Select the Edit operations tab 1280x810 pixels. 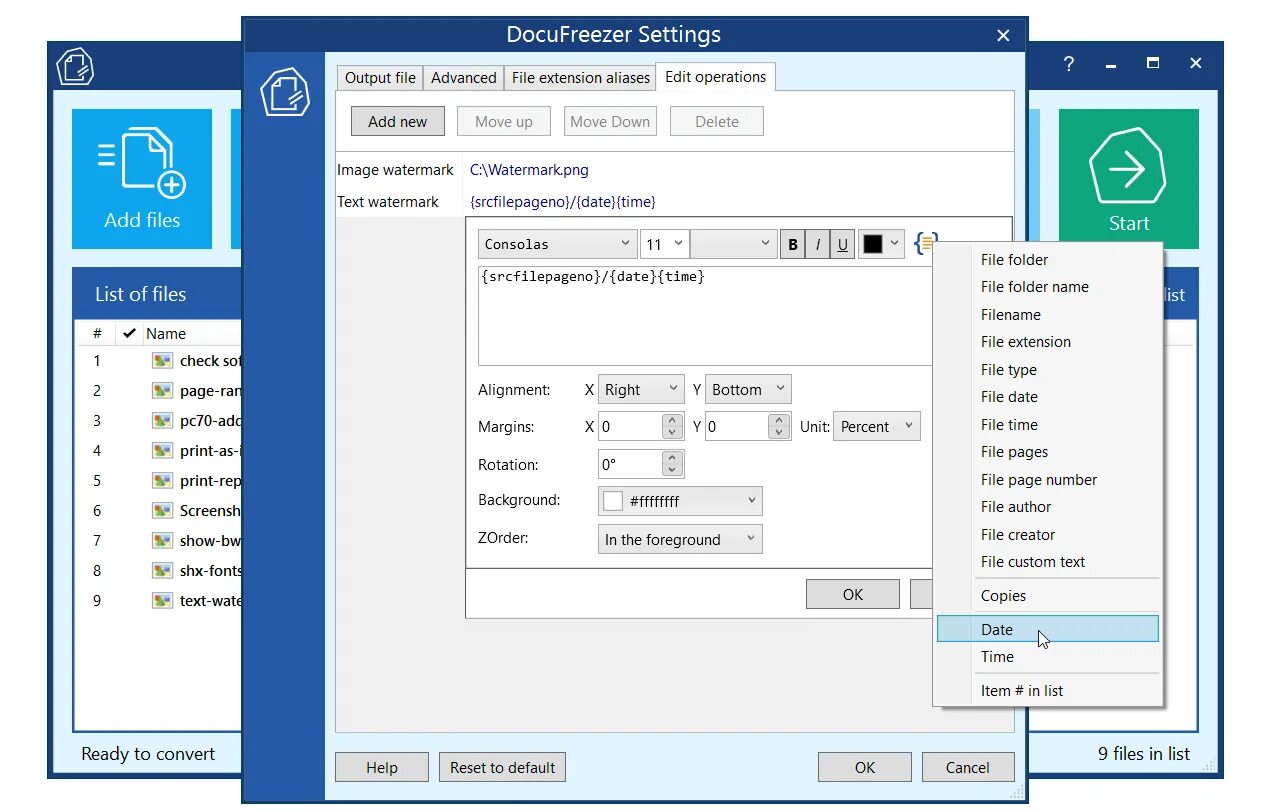coord(715,77)
